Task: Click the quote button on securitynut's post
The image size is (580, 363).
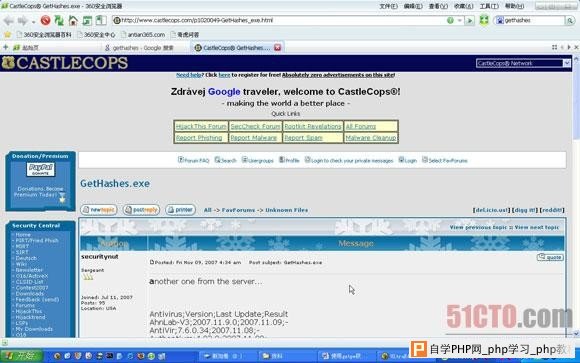Action: [x=550, y=257]
